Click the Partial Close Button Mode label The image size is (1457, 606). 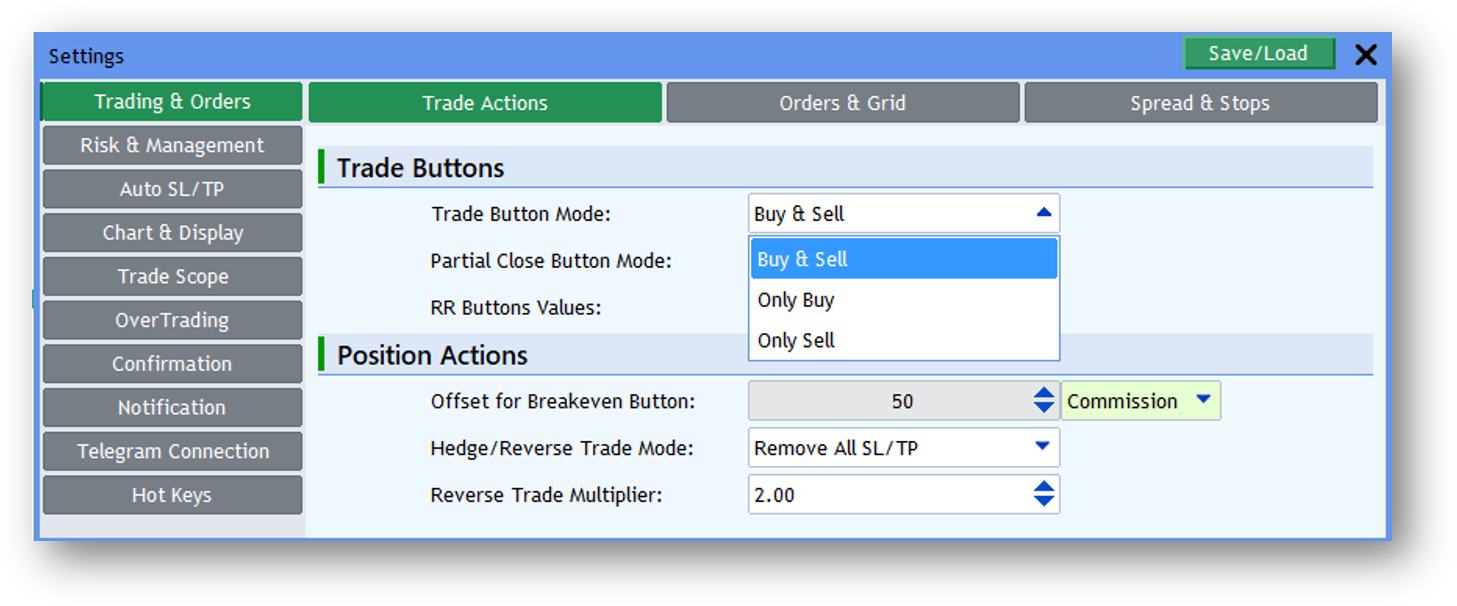coord(551,261)
